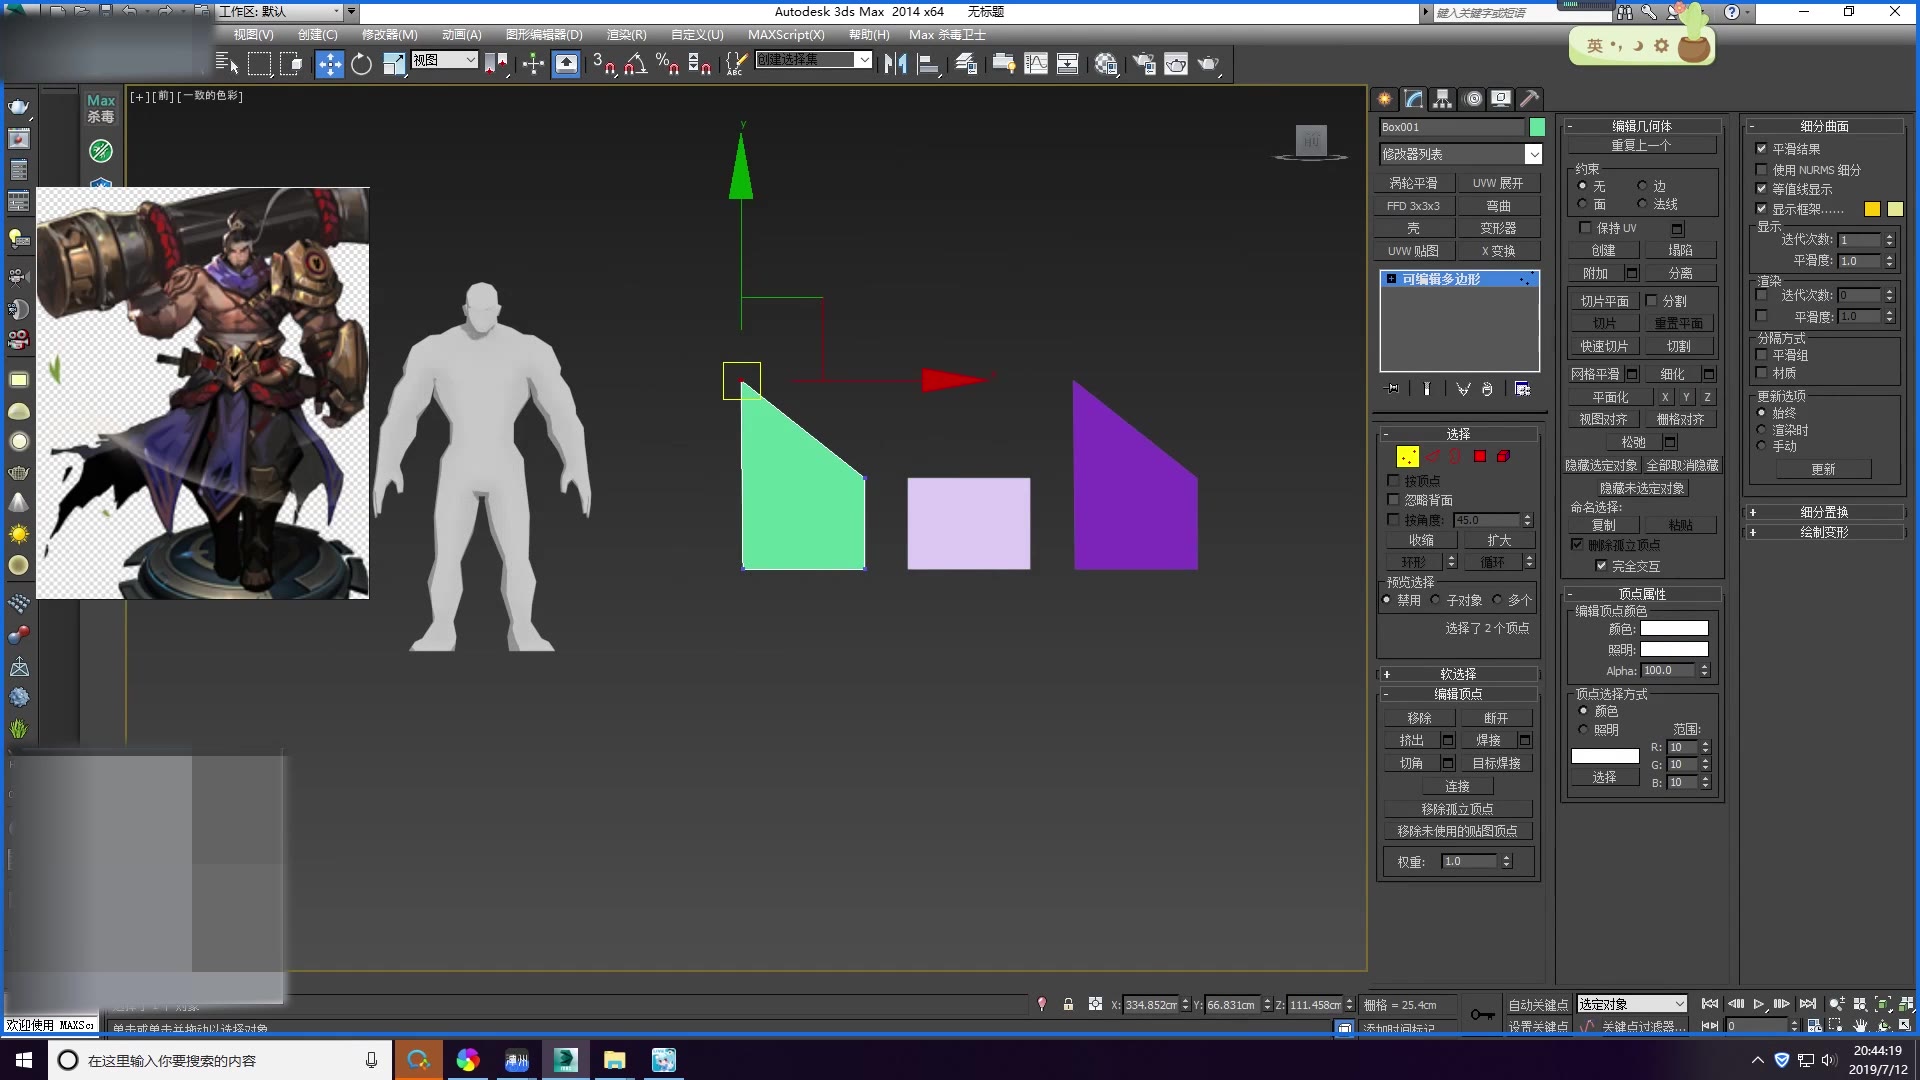Select the Edge constraint radio button
This screenshot has width=1920, height=1080.
(x=1642, y=186)
